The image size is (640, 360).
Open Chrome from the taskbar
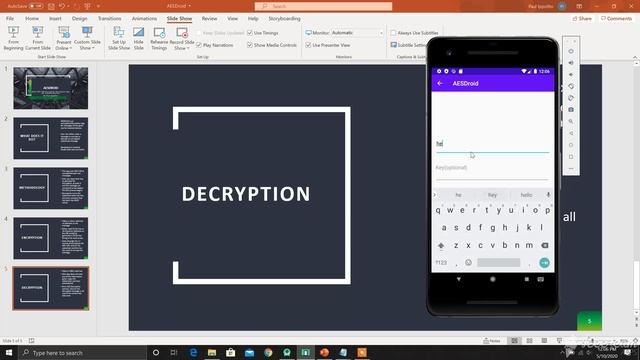[268, 352]
